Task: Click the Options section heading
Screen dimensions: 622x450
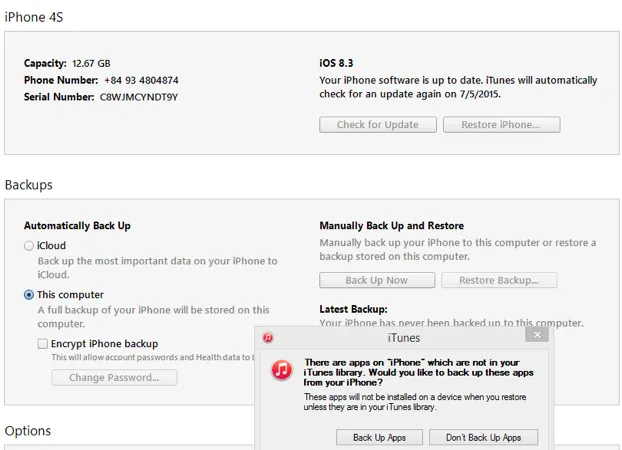Action: [28, 431]
